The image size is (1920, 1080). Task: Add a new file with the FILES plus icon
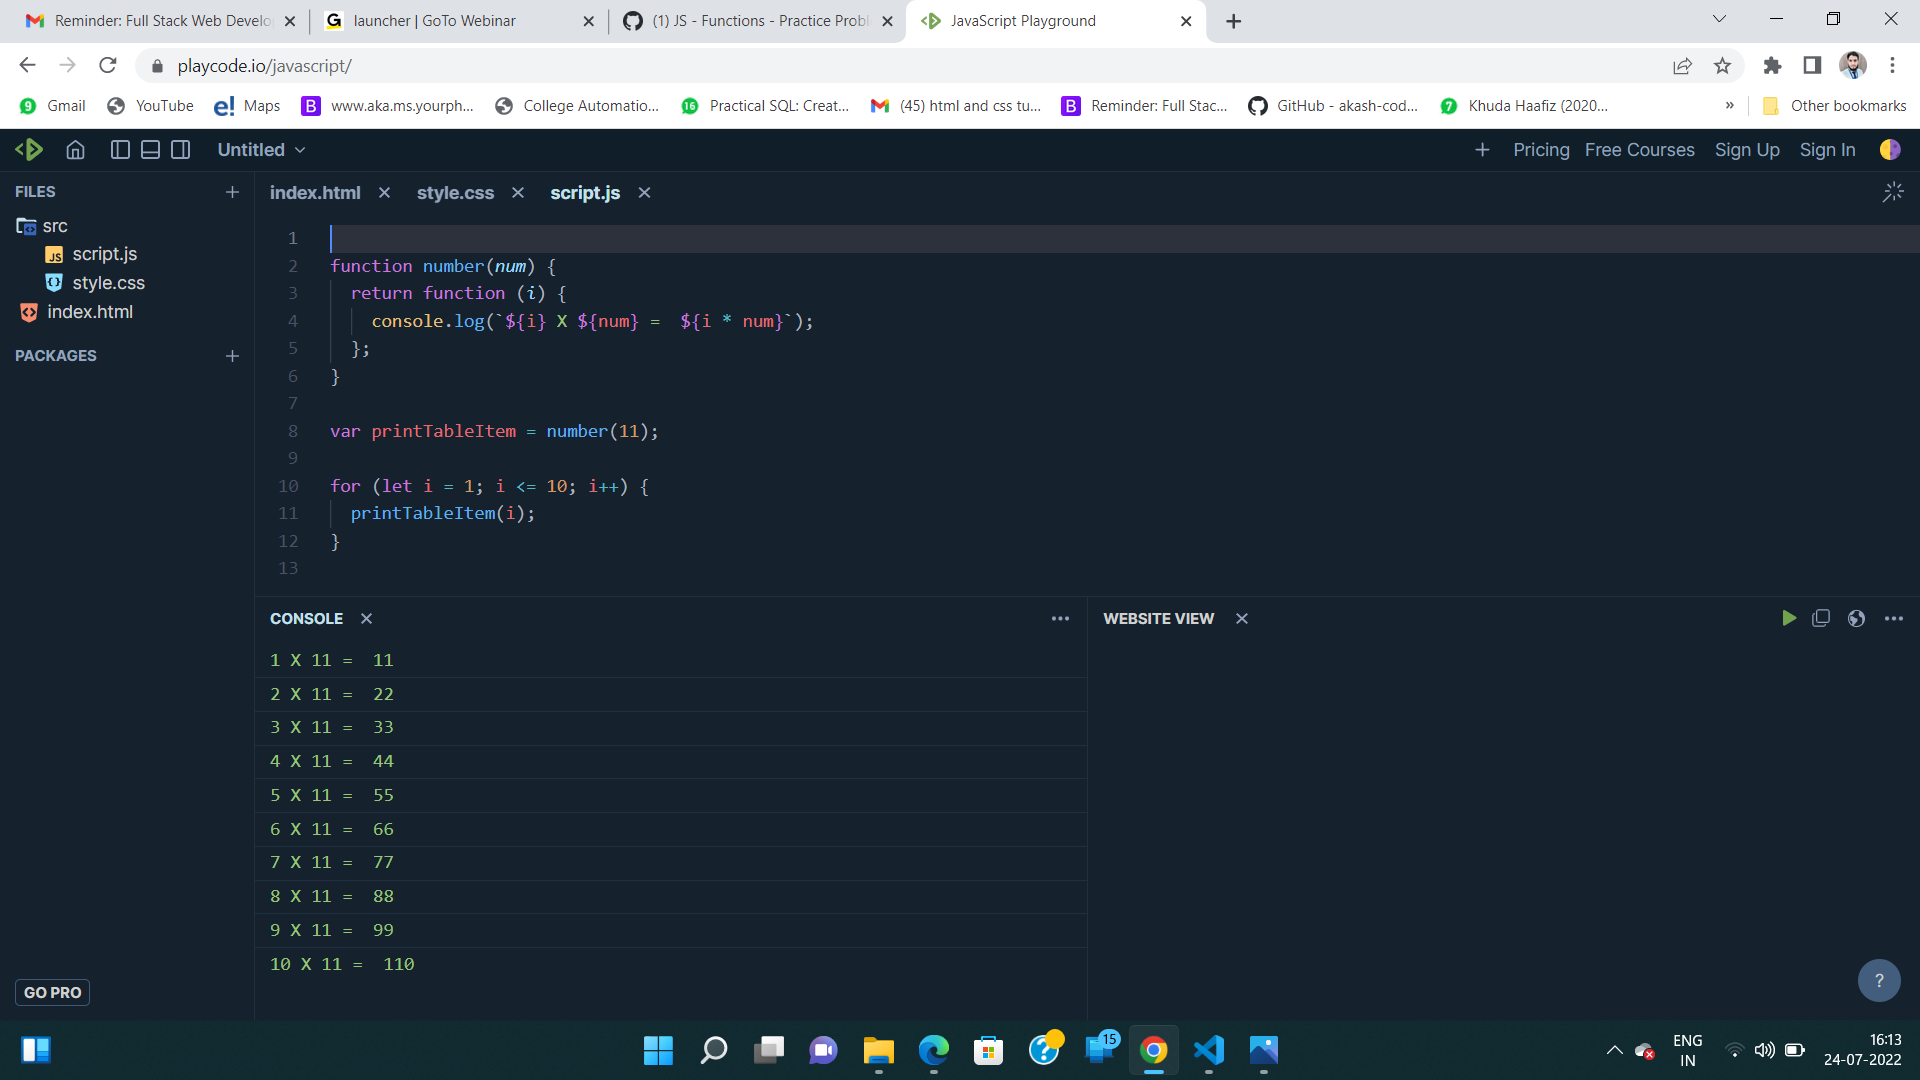(232, 191)
